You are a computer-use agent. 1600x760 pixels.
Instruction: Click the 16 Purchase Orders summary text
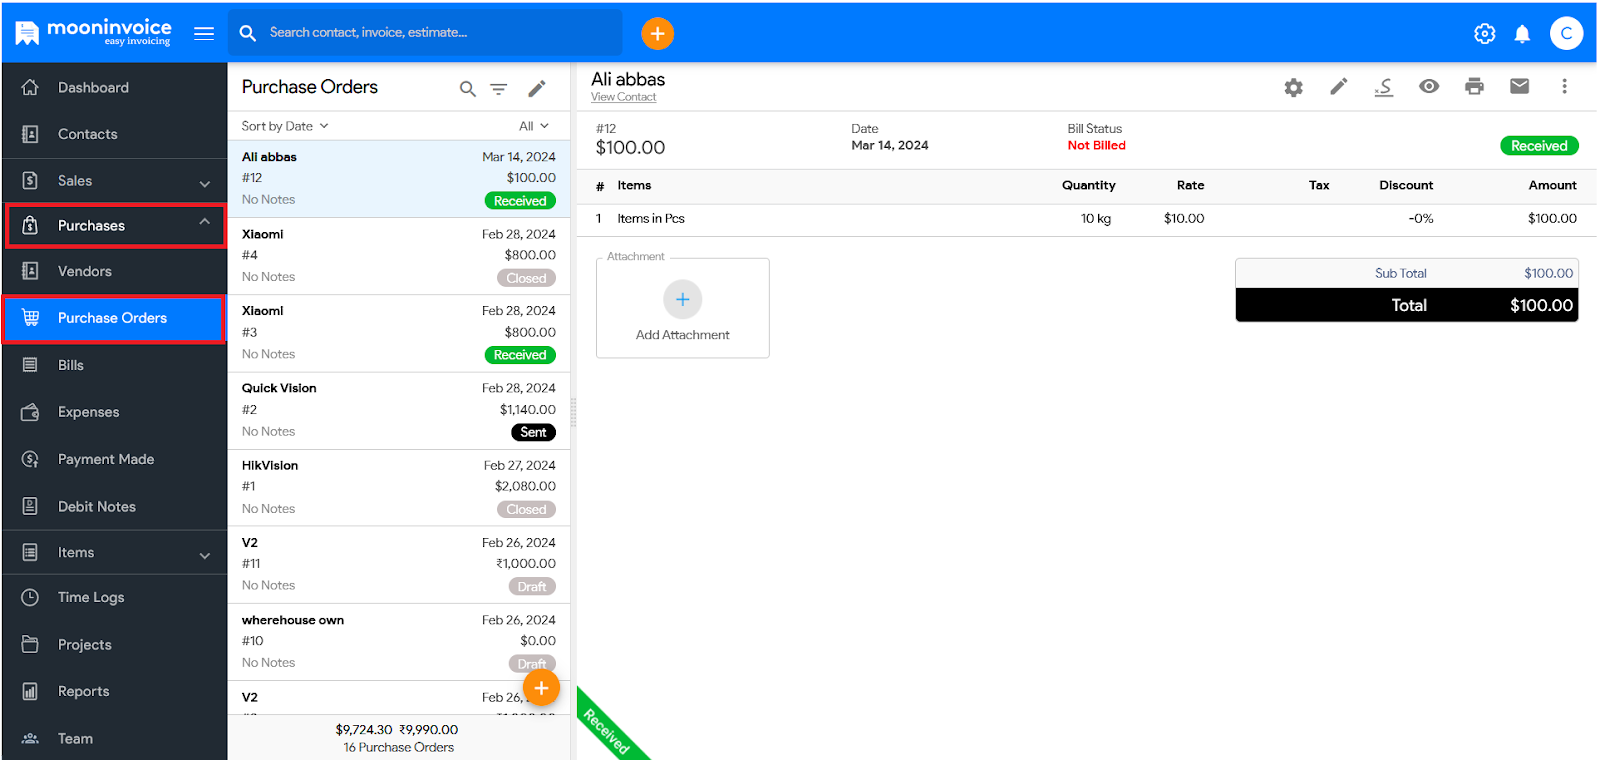pyautogui.click(x=399, y=747)
